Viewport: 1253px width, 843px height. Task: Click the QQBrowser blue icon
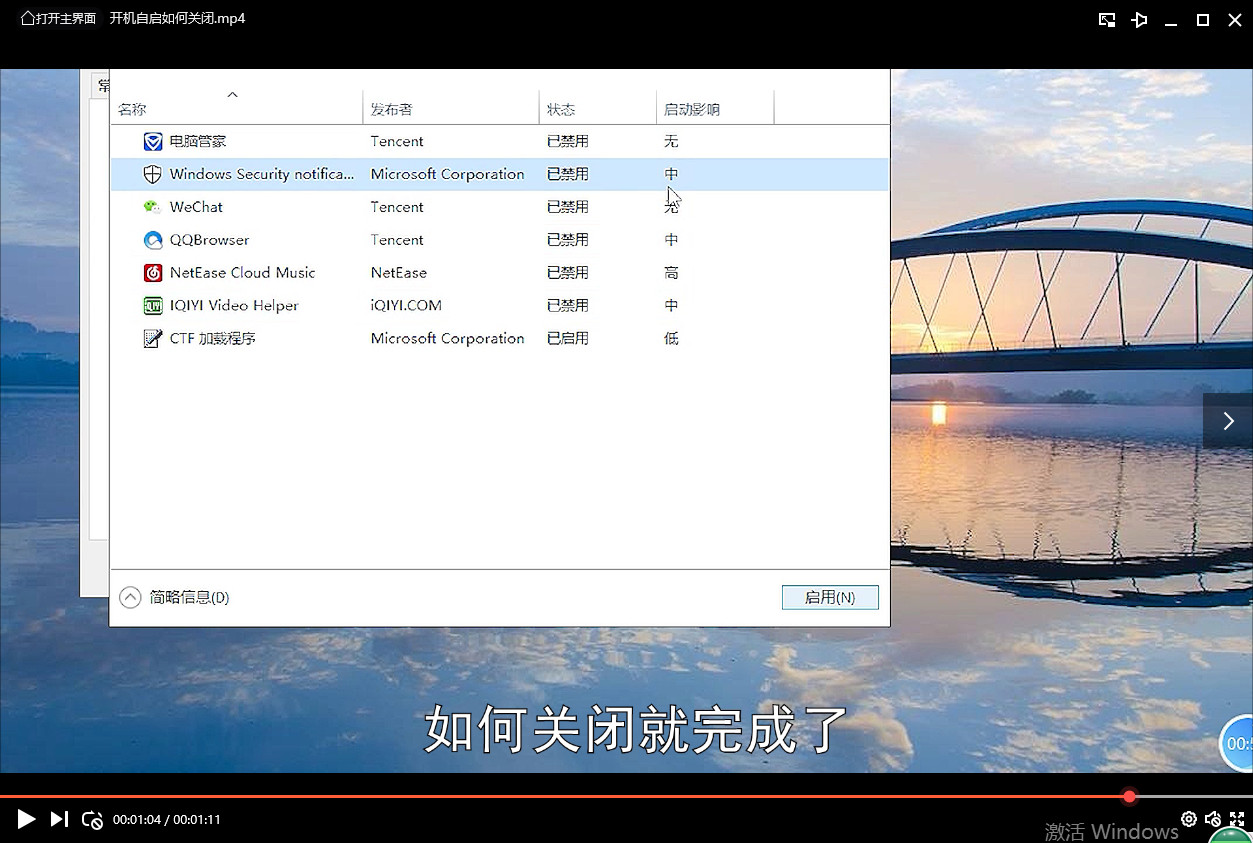click(x=152, y=240)
